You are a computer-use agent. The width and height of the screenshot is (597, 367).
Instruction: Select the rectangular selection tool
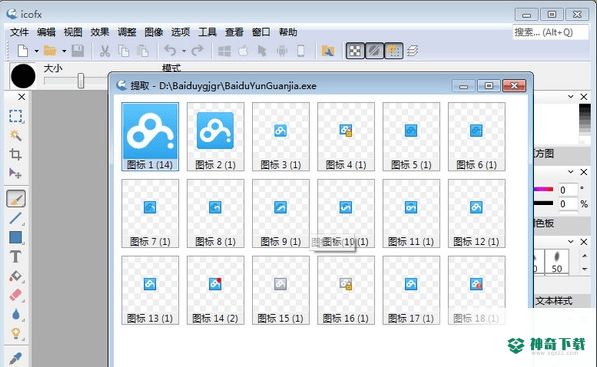point(16,116)
